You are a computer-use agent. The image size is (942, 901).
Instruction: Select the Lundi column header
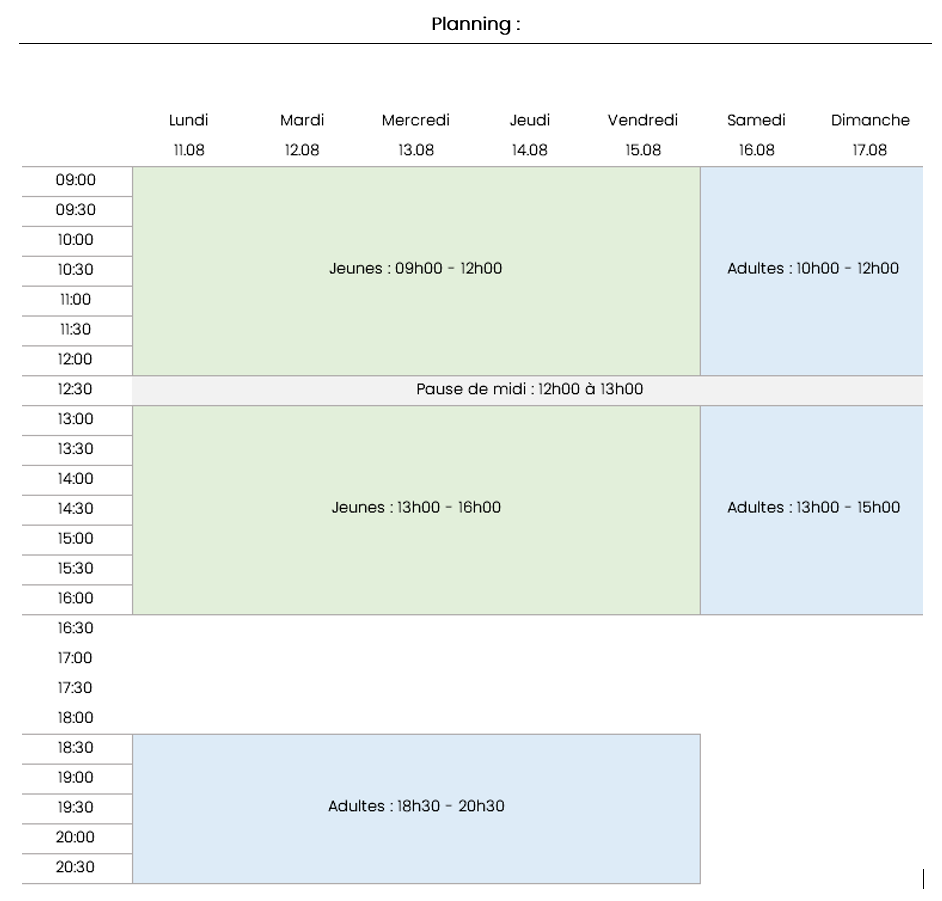(x=189, y=120)
